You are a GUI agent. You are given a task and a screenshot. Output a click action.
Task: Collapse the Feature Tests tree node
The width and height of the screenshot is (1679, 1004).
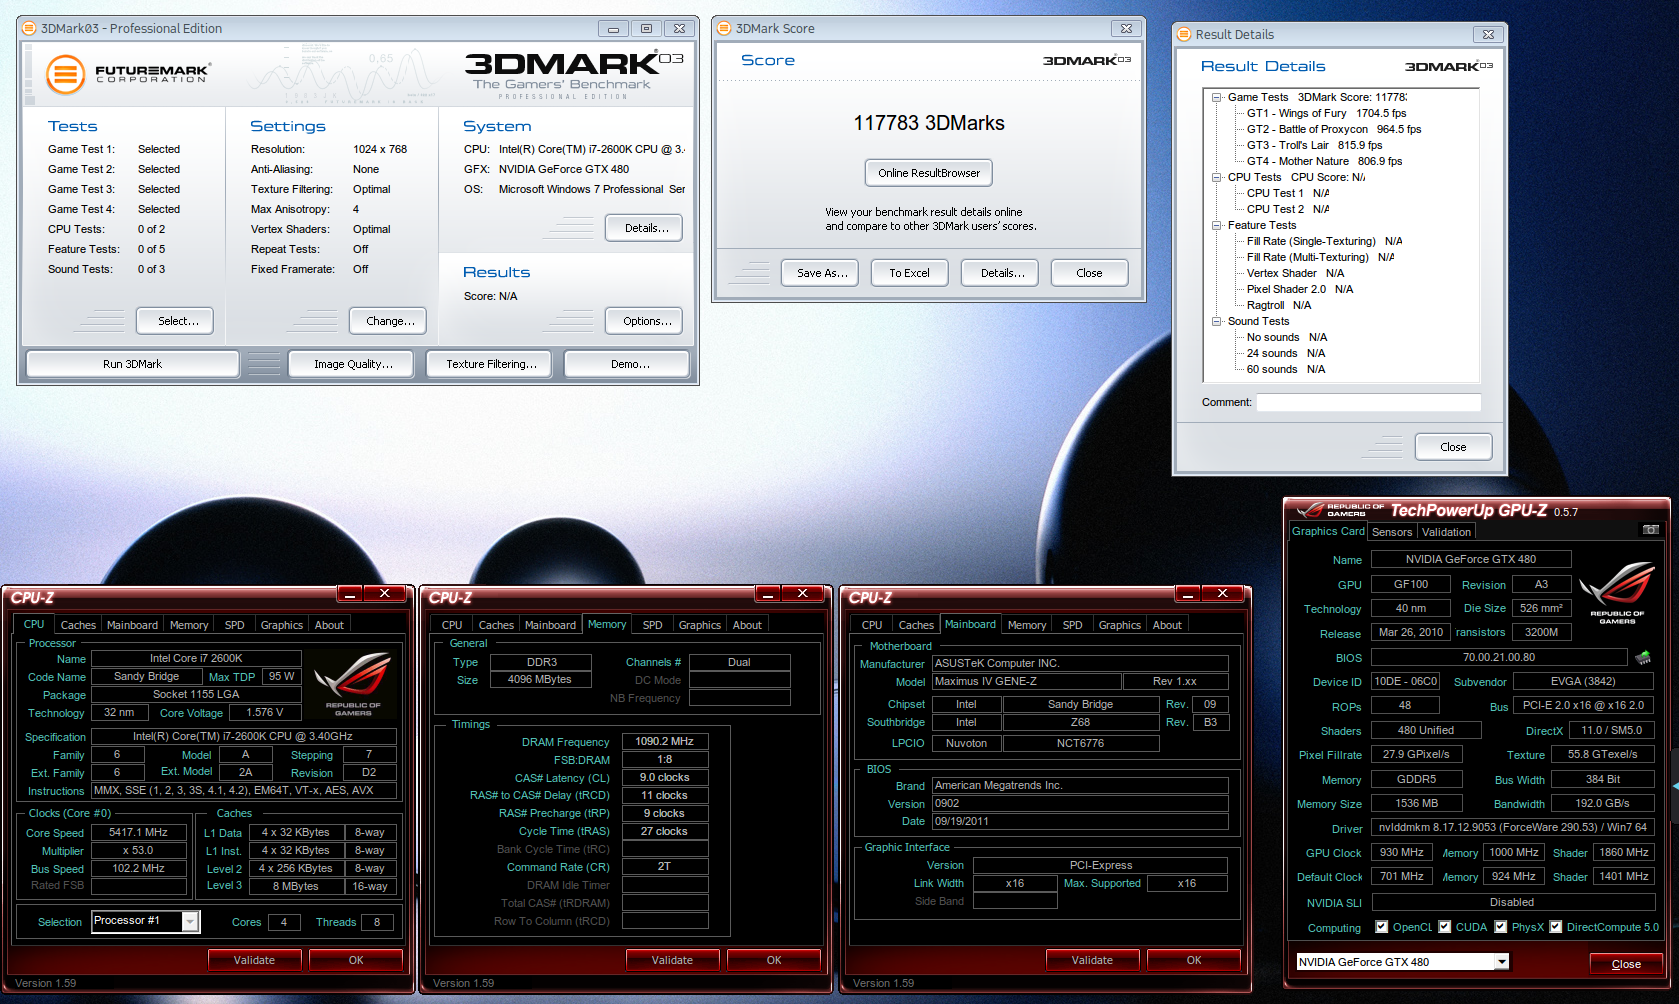(x=1217, y=225)
